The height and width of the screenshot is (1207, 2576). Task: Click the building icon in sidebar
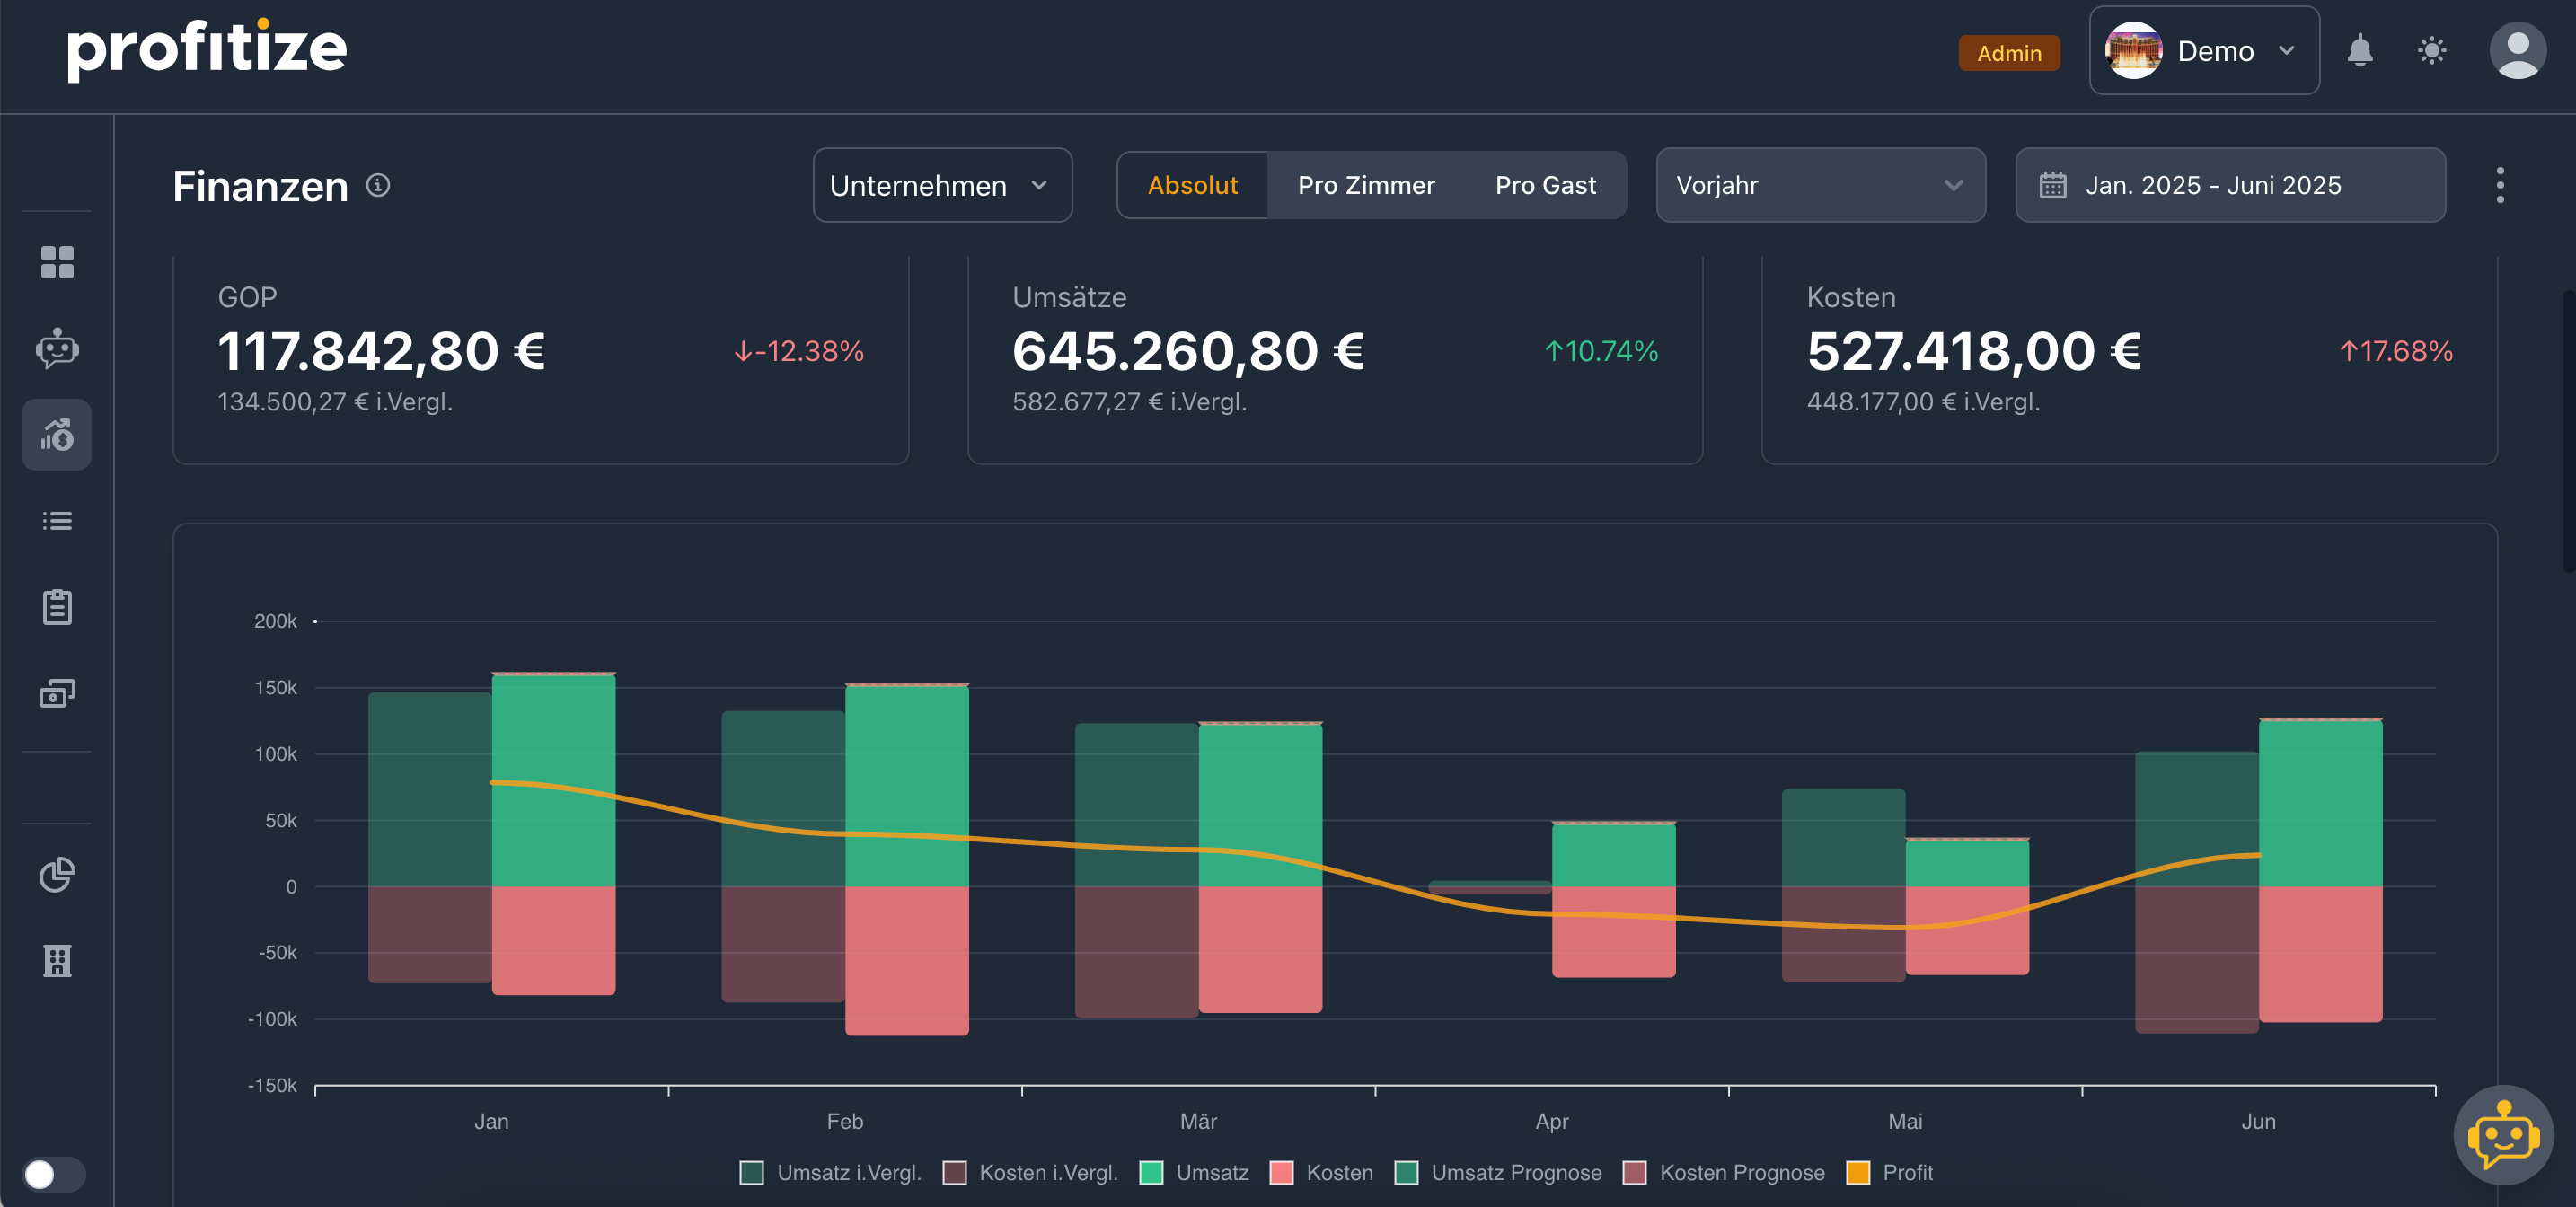click(x=57, y=960)
